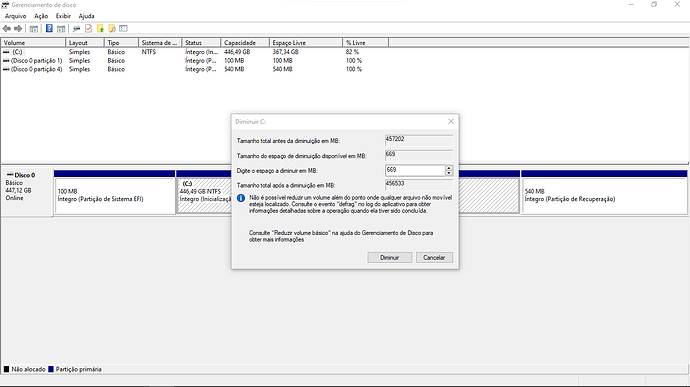Click the checkmark properties toolbar icon

pyautogui.click(x=88, y=29)
